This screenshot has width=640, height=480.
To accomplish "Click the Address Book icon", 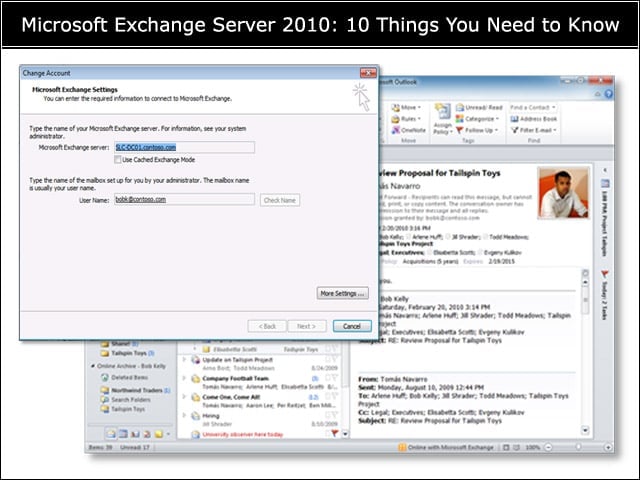I will click(x=514, y=119).
